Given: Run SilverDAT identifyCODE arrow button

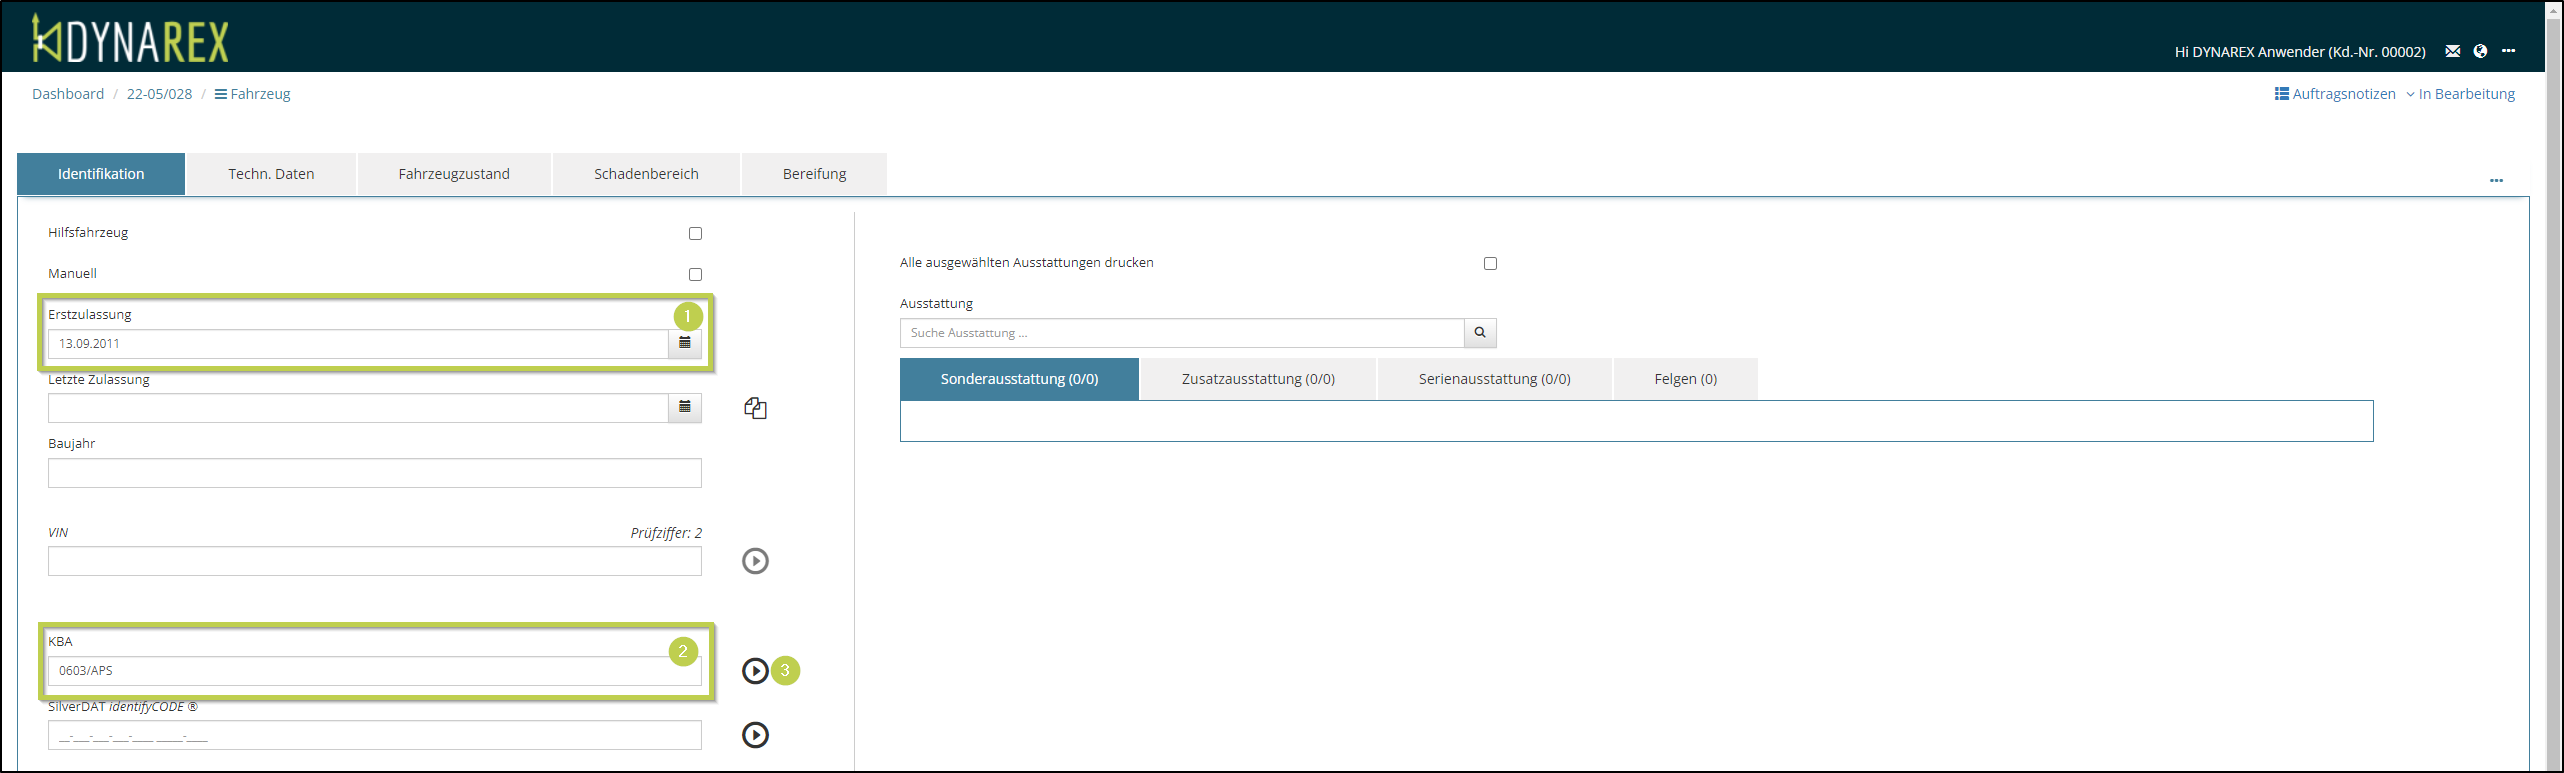Looking at the screenshot, I should click(755, 735).
